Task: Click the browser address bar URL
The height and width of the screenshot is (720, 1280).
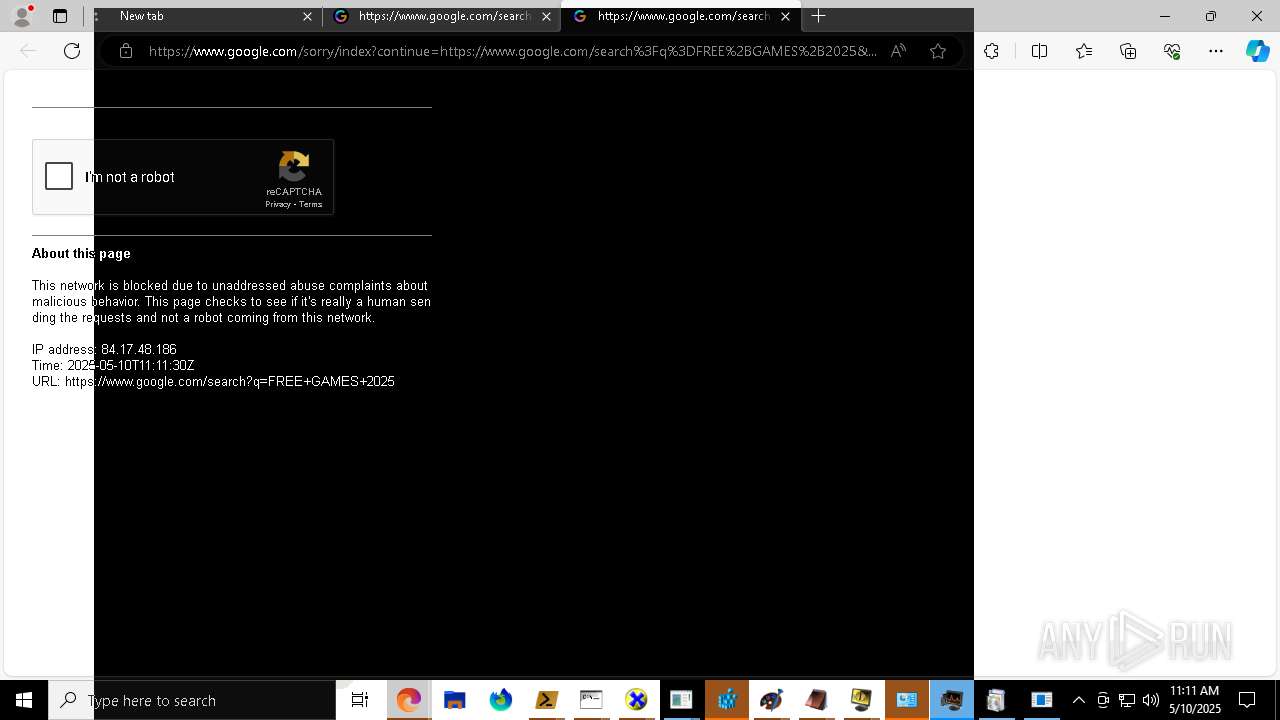Action: pos(512,51)
